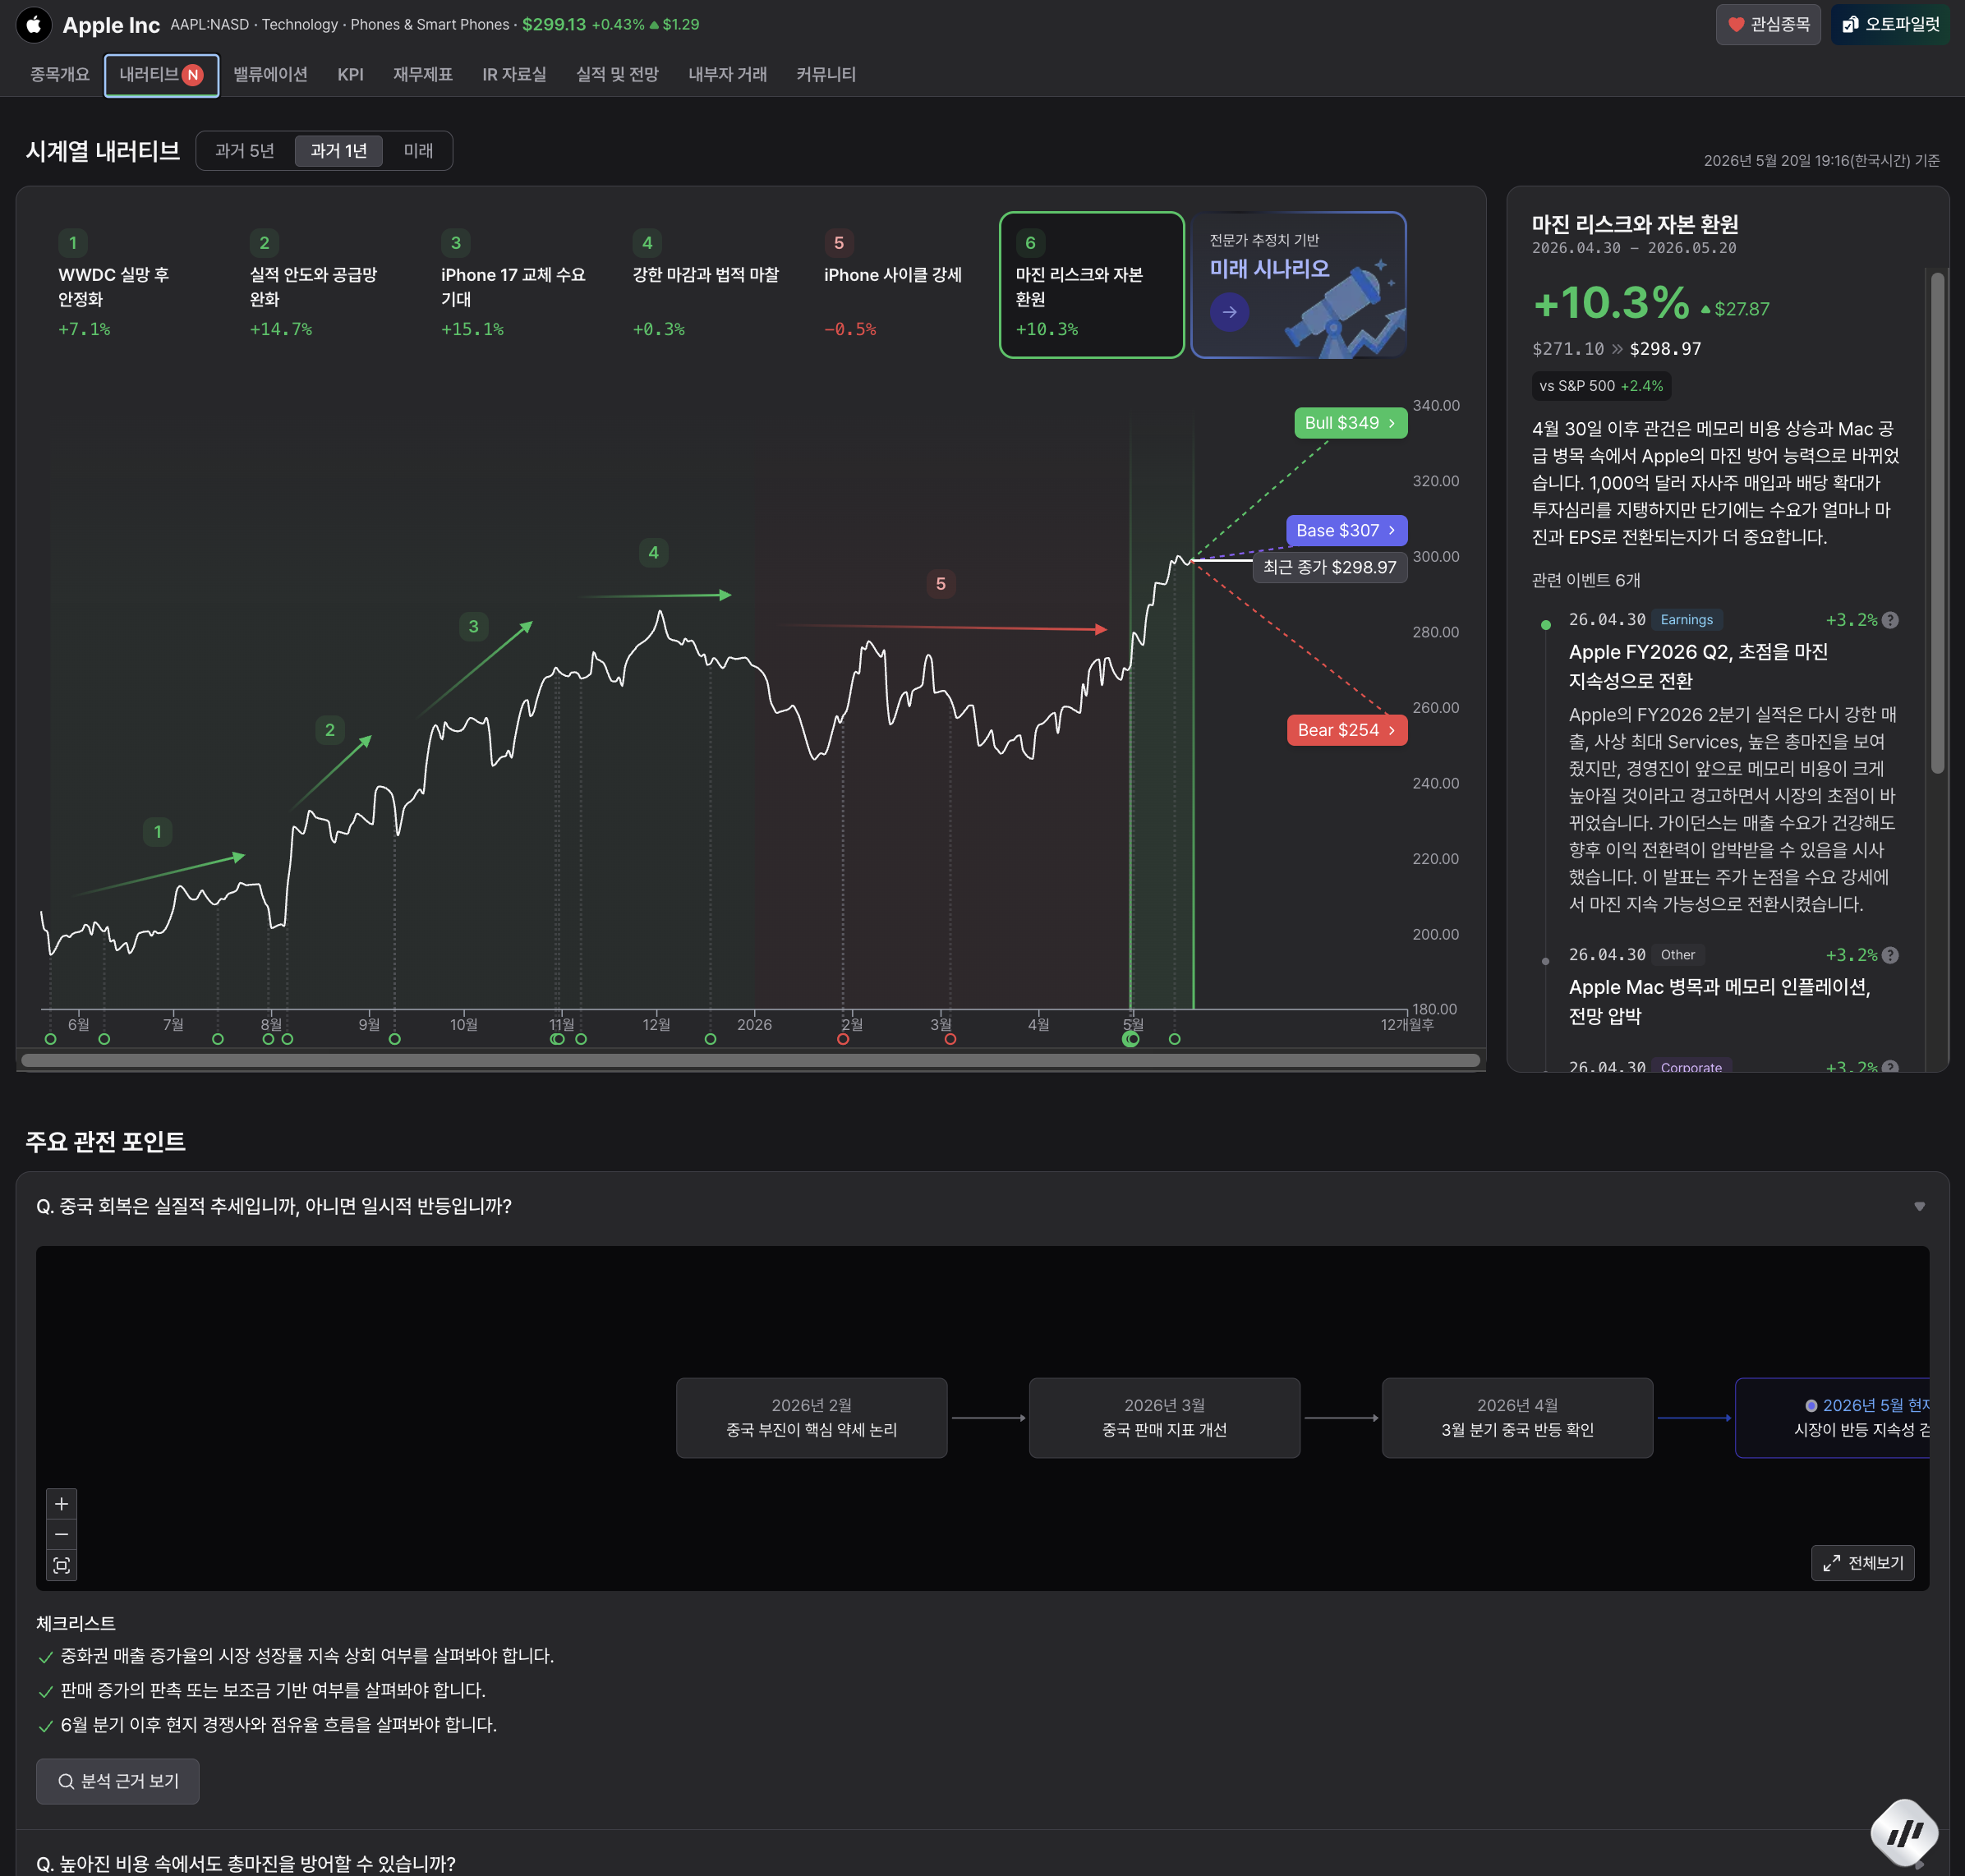Click the chart horizontal scrollbar
Screen dimensions: 1965x1876
[x=750, y=1060]
